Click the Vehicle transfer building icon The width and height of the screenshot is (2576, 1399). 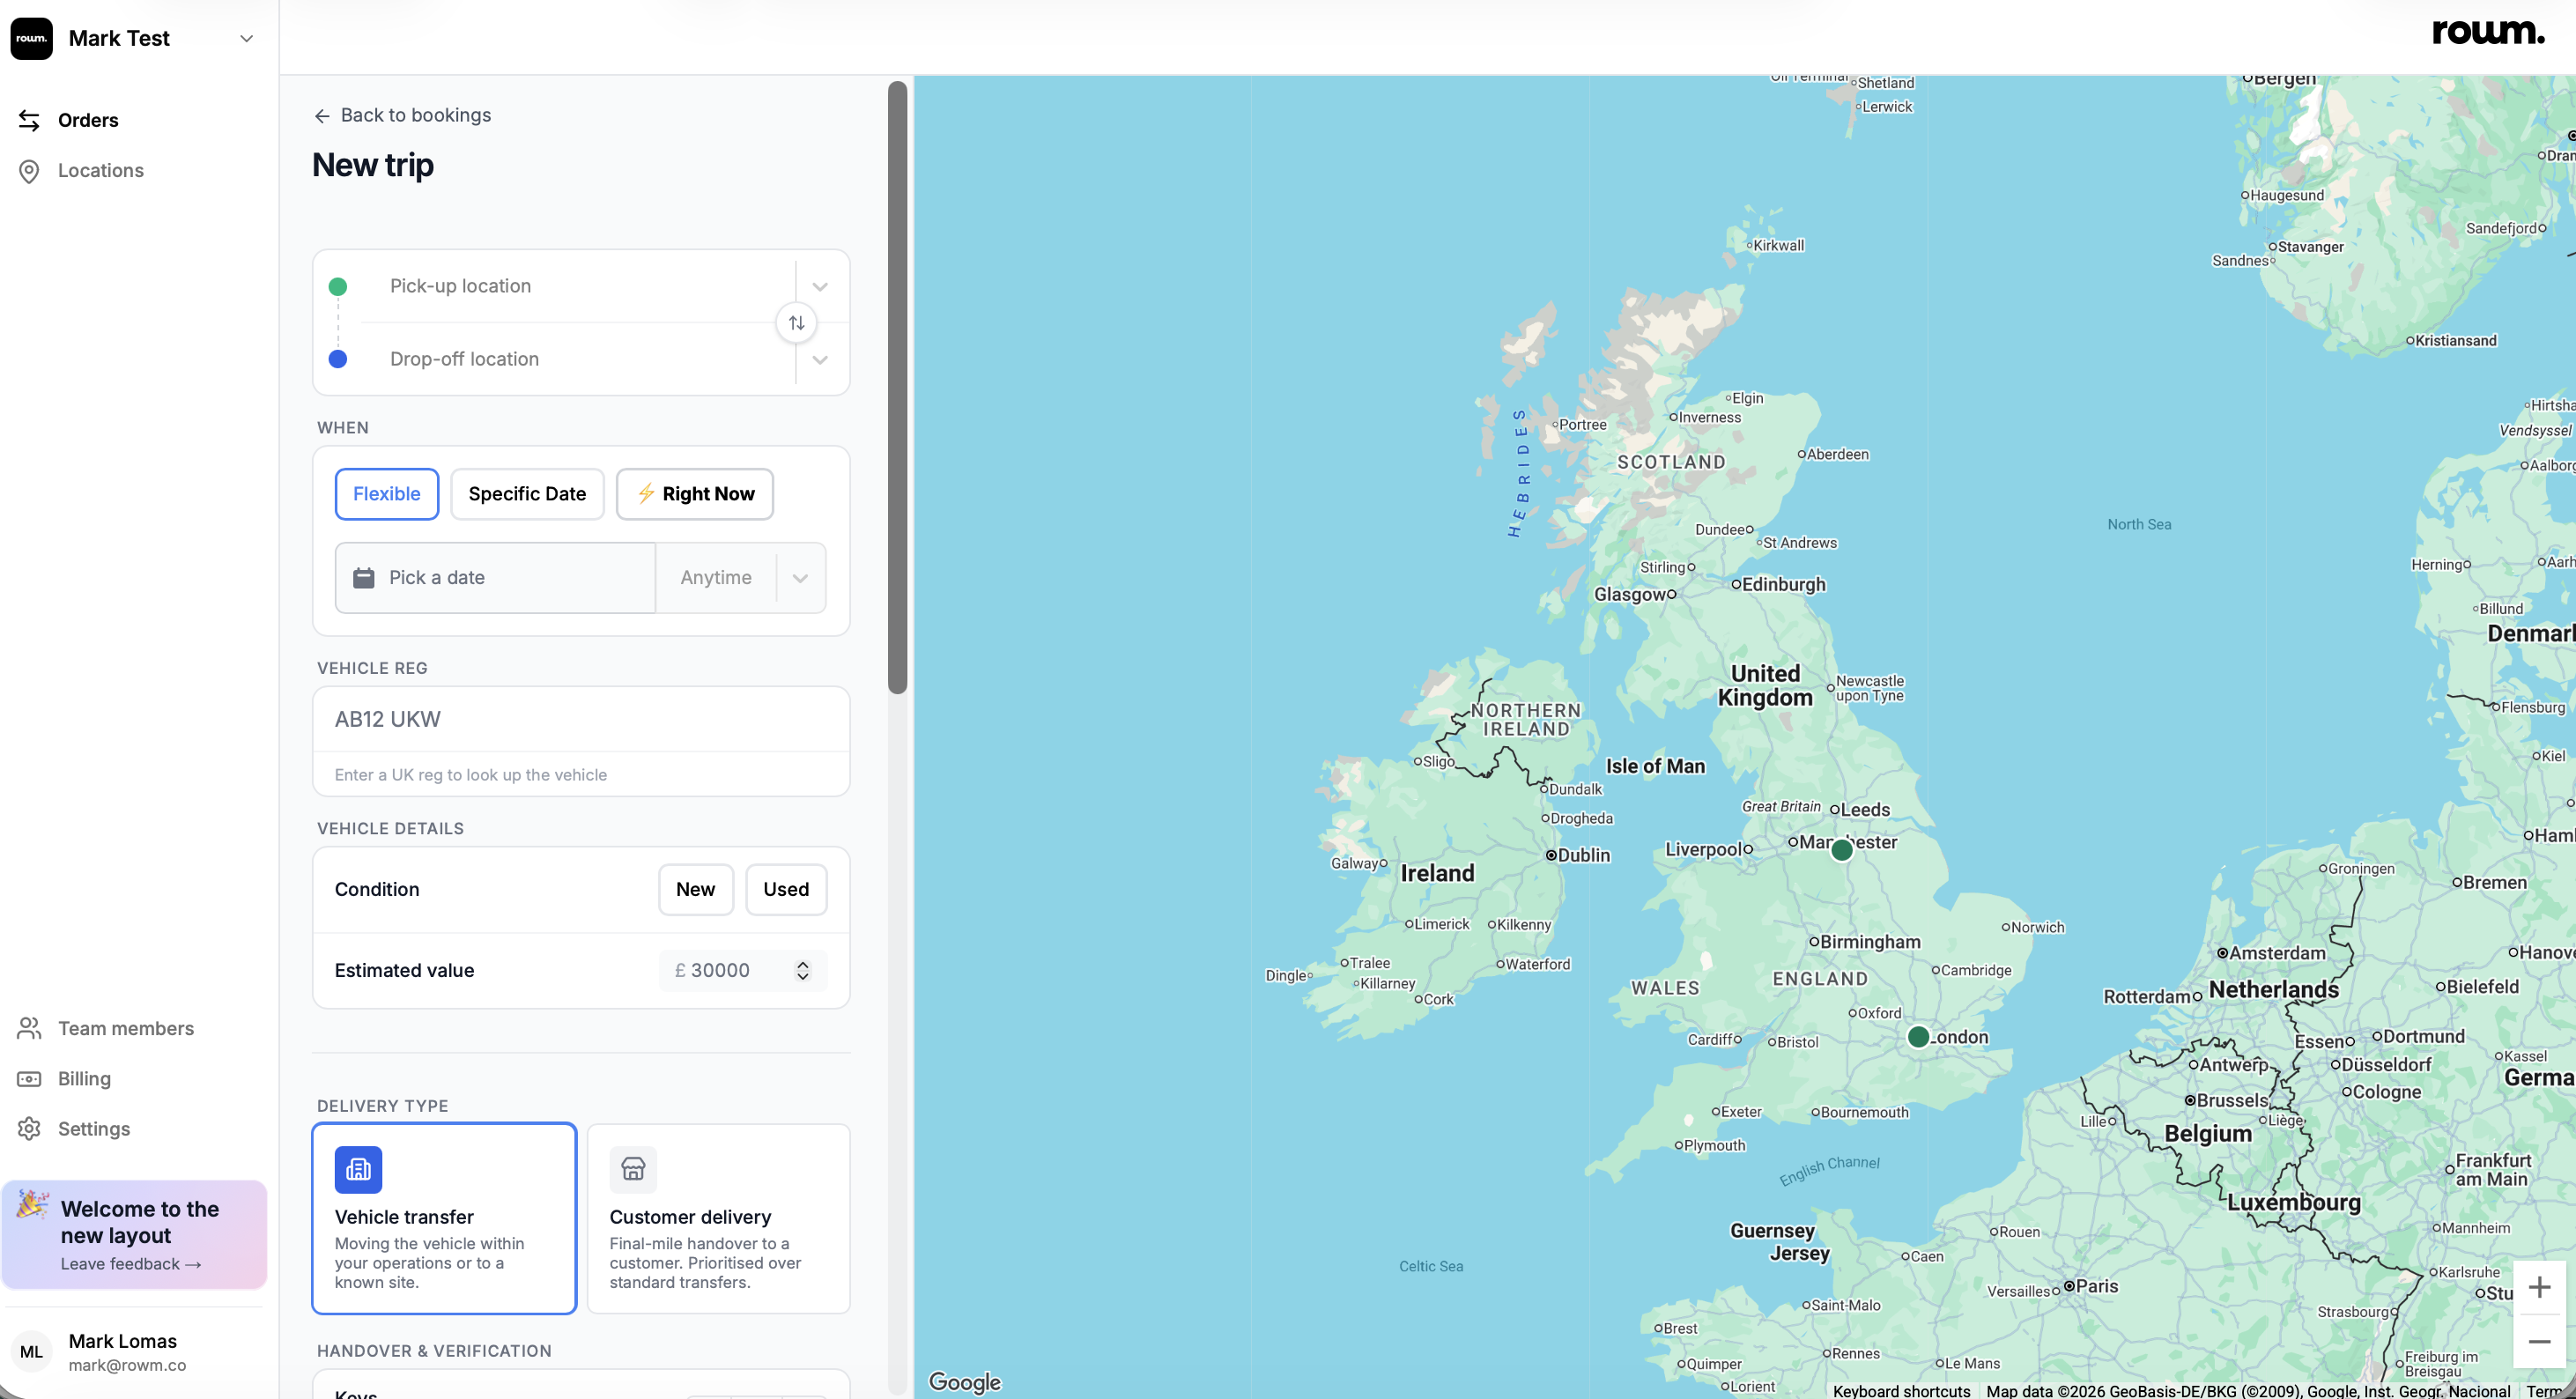(358, 1168)
